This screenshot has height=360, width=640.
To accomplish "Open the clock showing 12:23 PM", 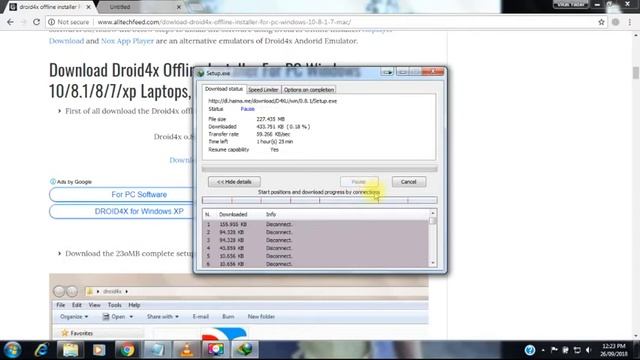I will coord(614,350).
